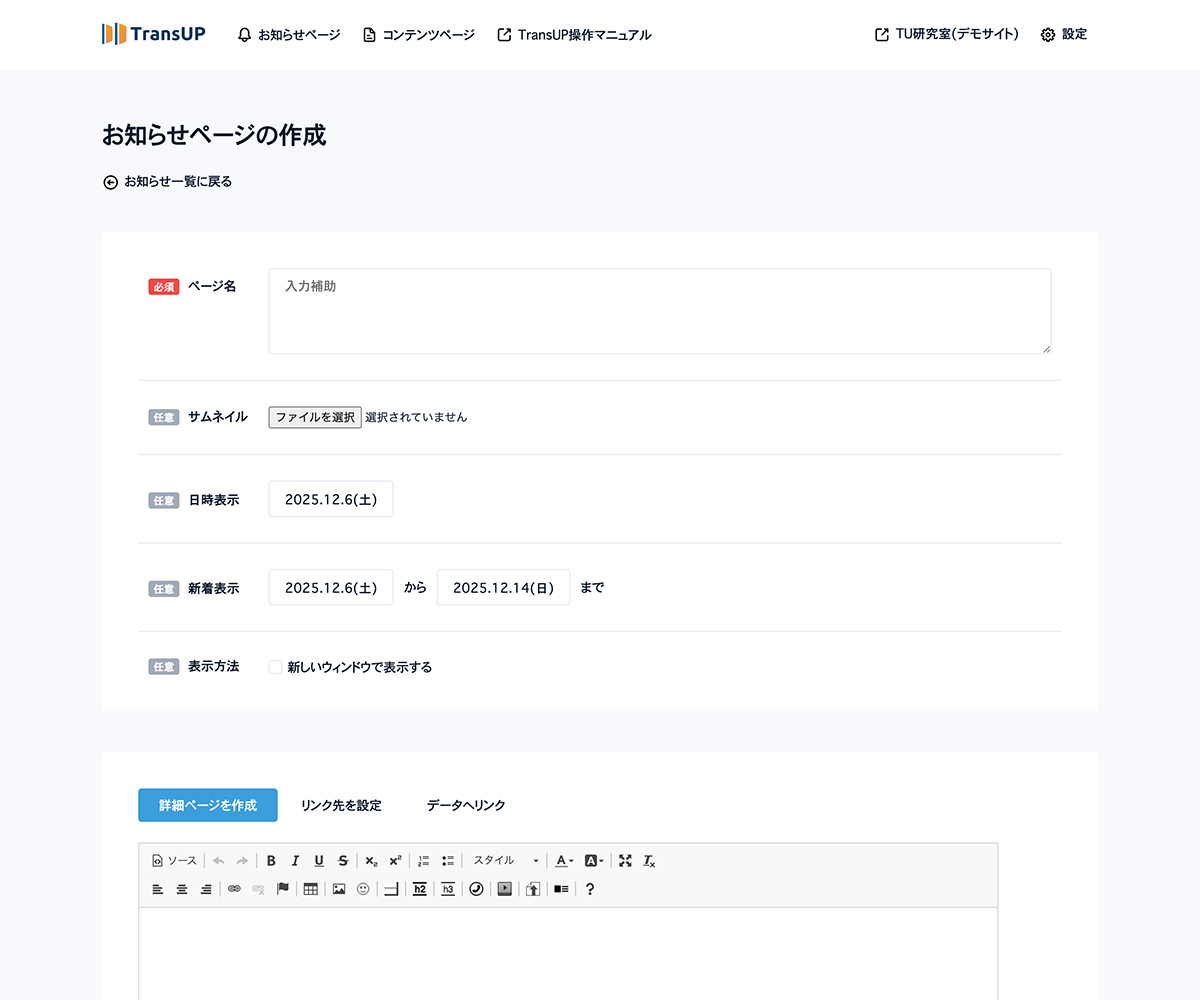Open the emoji smiley picker

point(363,889)
